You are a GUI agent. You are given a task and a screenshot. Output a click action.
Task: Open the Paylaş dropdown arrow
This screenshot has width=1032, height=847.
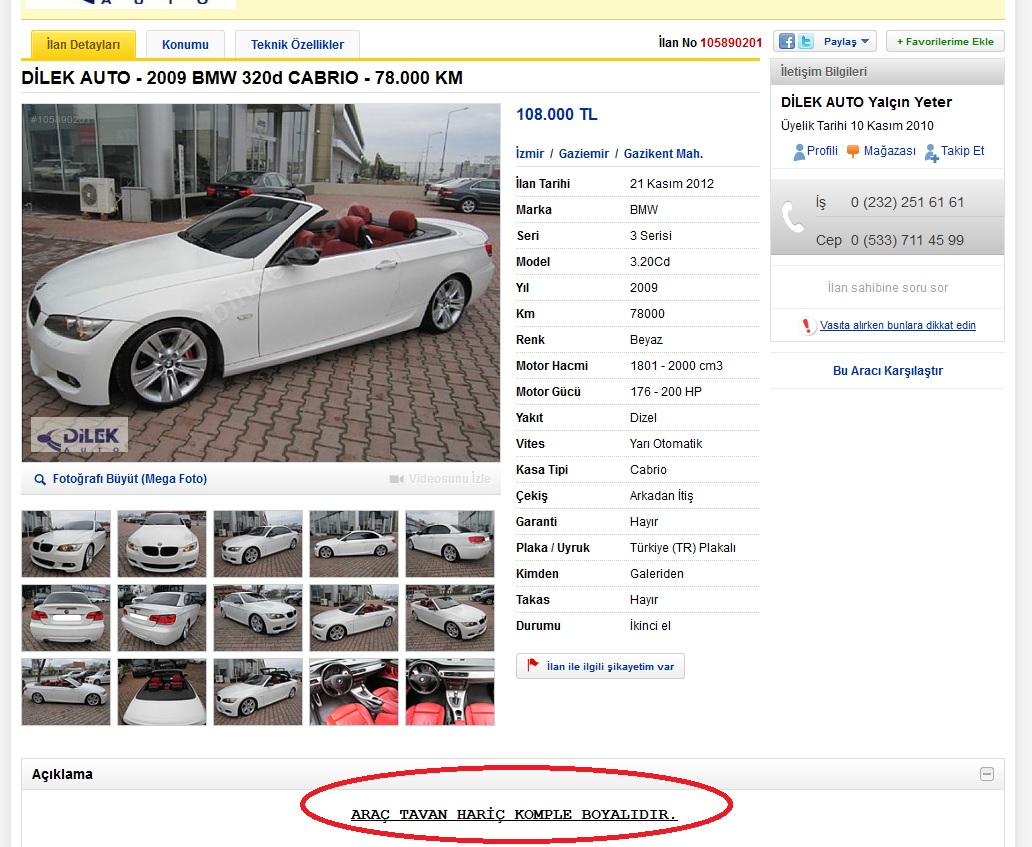(x=865, y=41)
